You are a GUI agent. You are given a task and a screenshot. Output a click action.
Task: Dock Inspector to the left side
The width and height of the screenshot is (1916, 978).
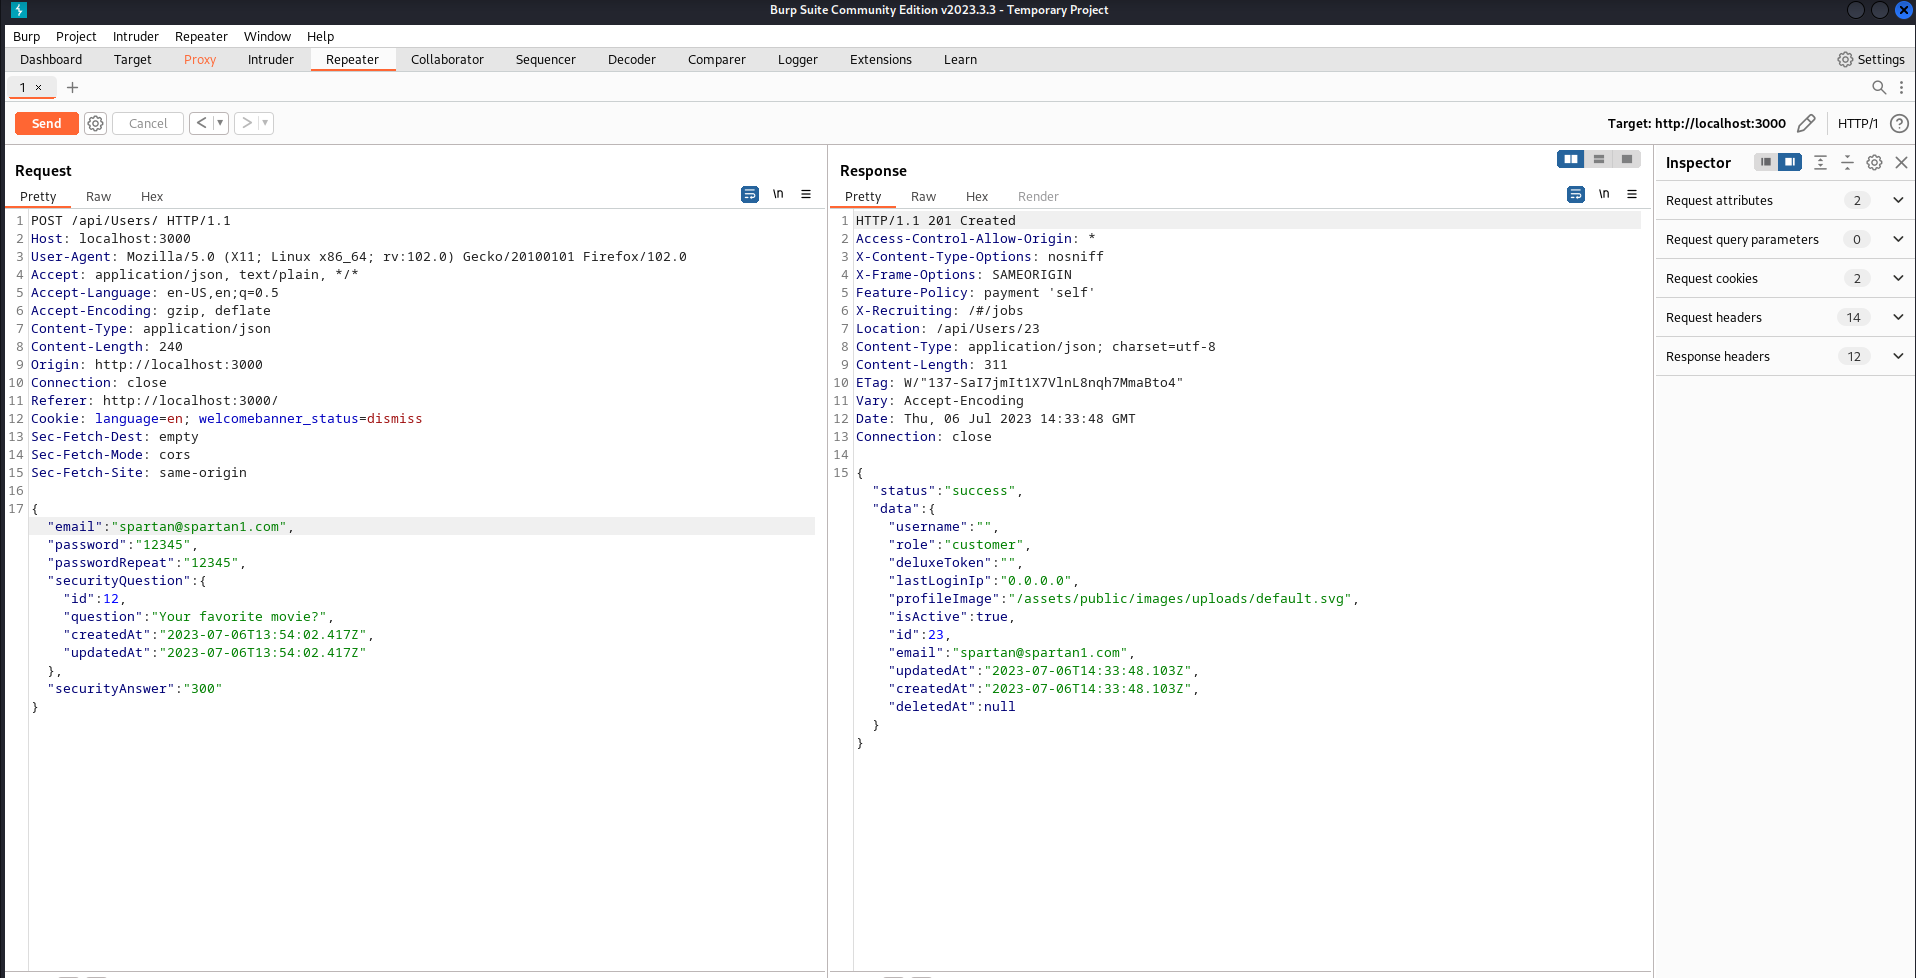[x=1766, y=162]
